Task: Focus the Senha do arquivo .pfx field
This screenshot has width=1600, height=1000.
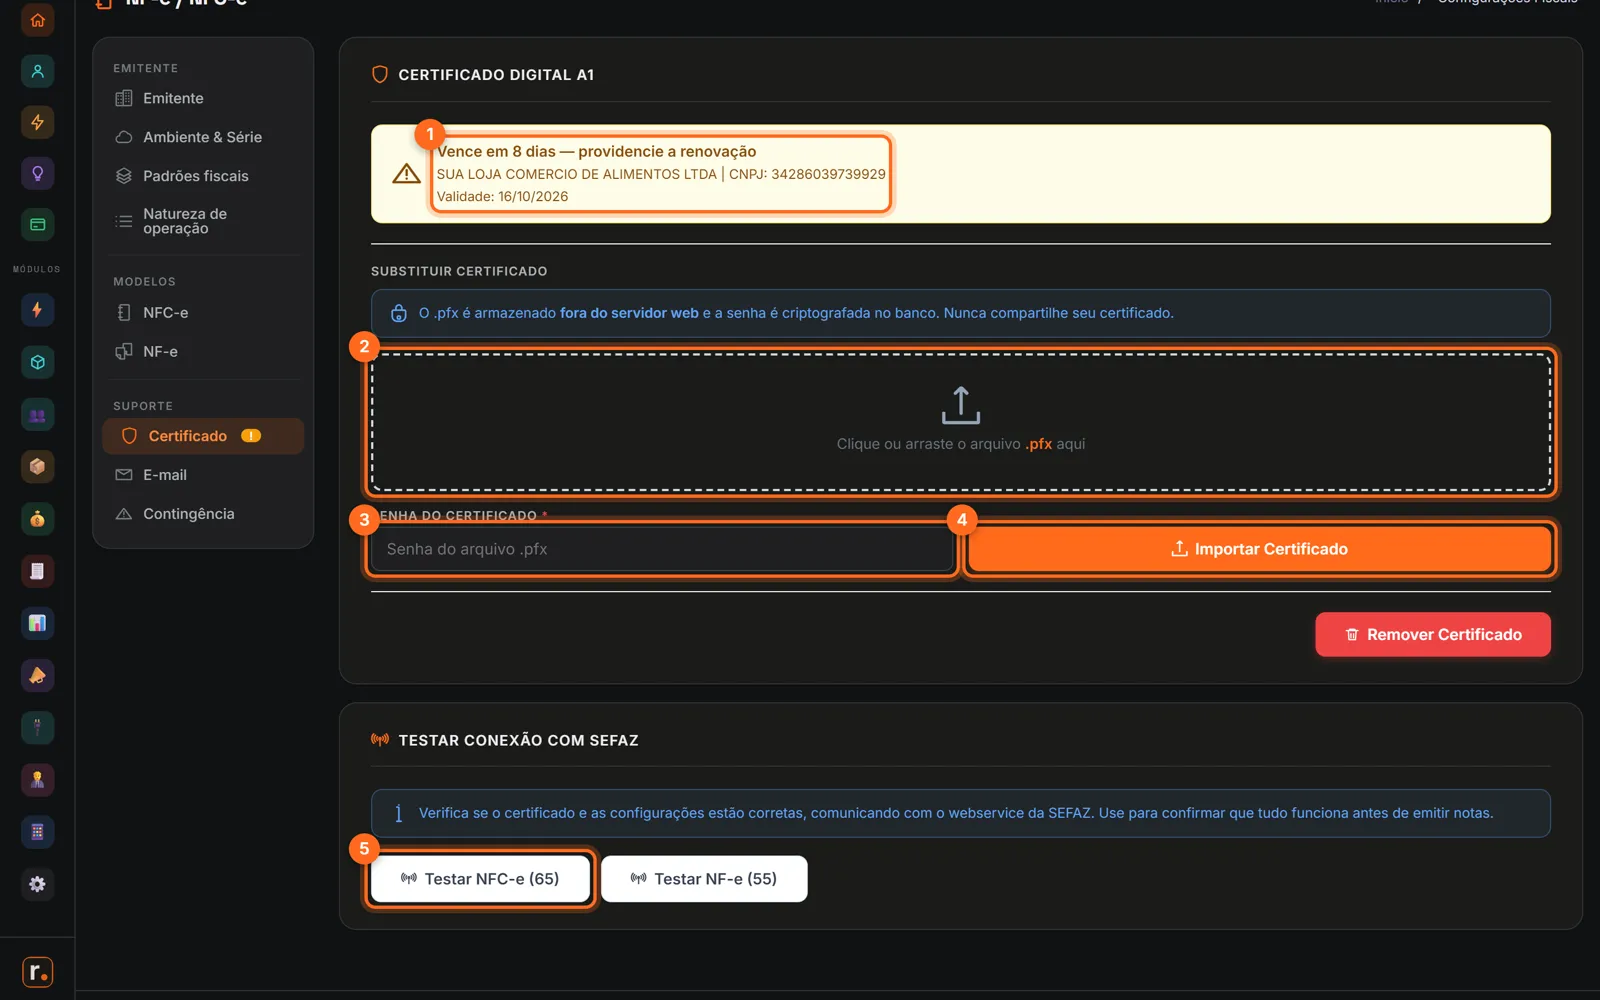Action: 661,549
